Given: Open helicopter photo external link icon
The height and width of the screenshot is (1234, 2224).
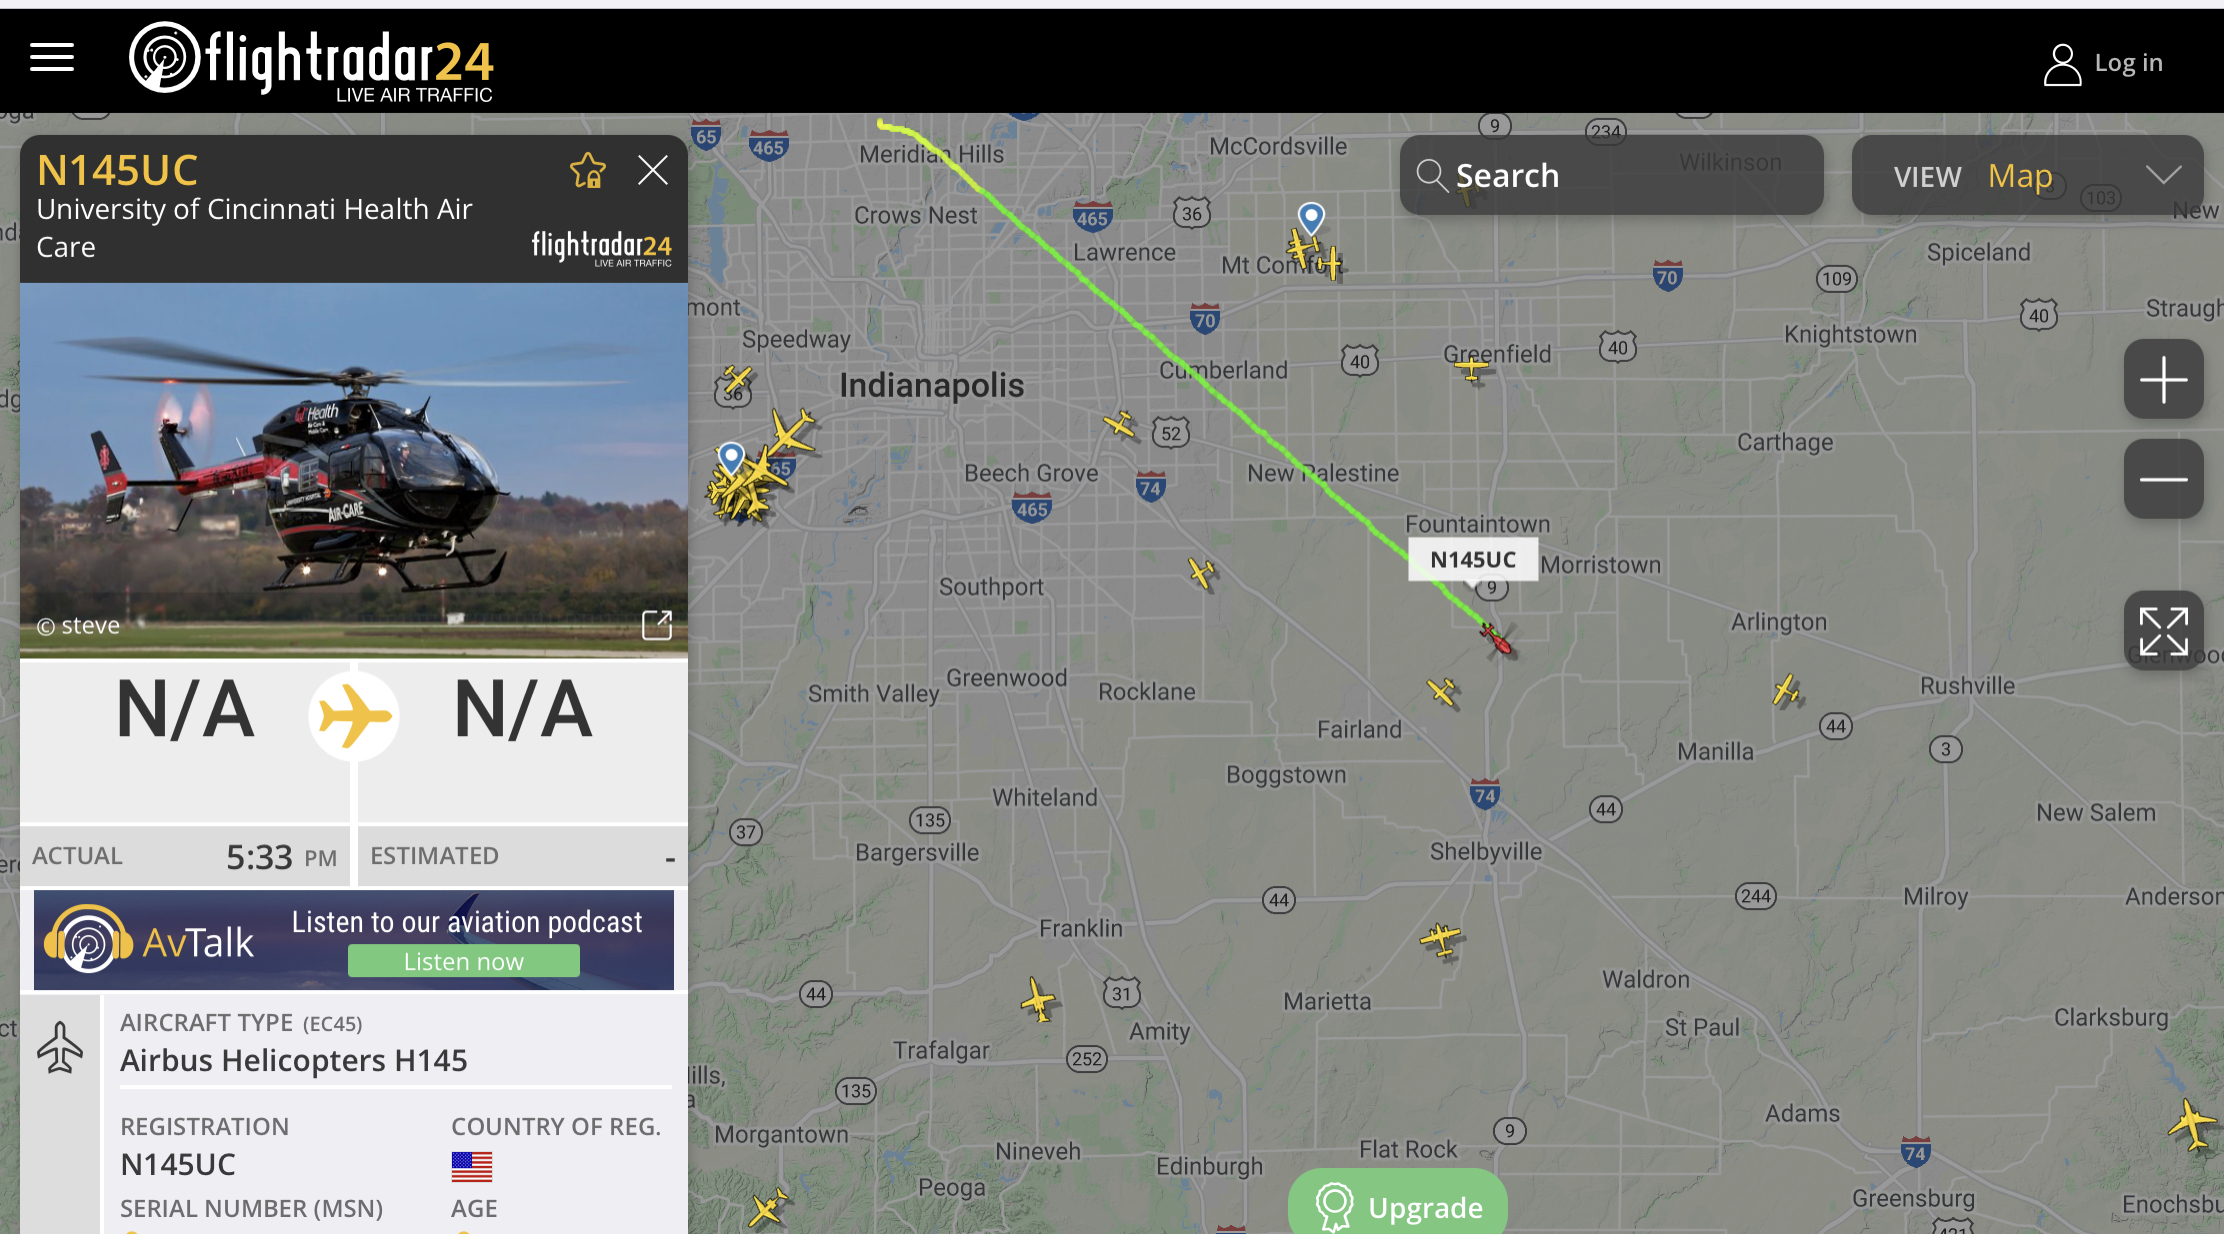Looking at the screenshot, I should point(657,625).
